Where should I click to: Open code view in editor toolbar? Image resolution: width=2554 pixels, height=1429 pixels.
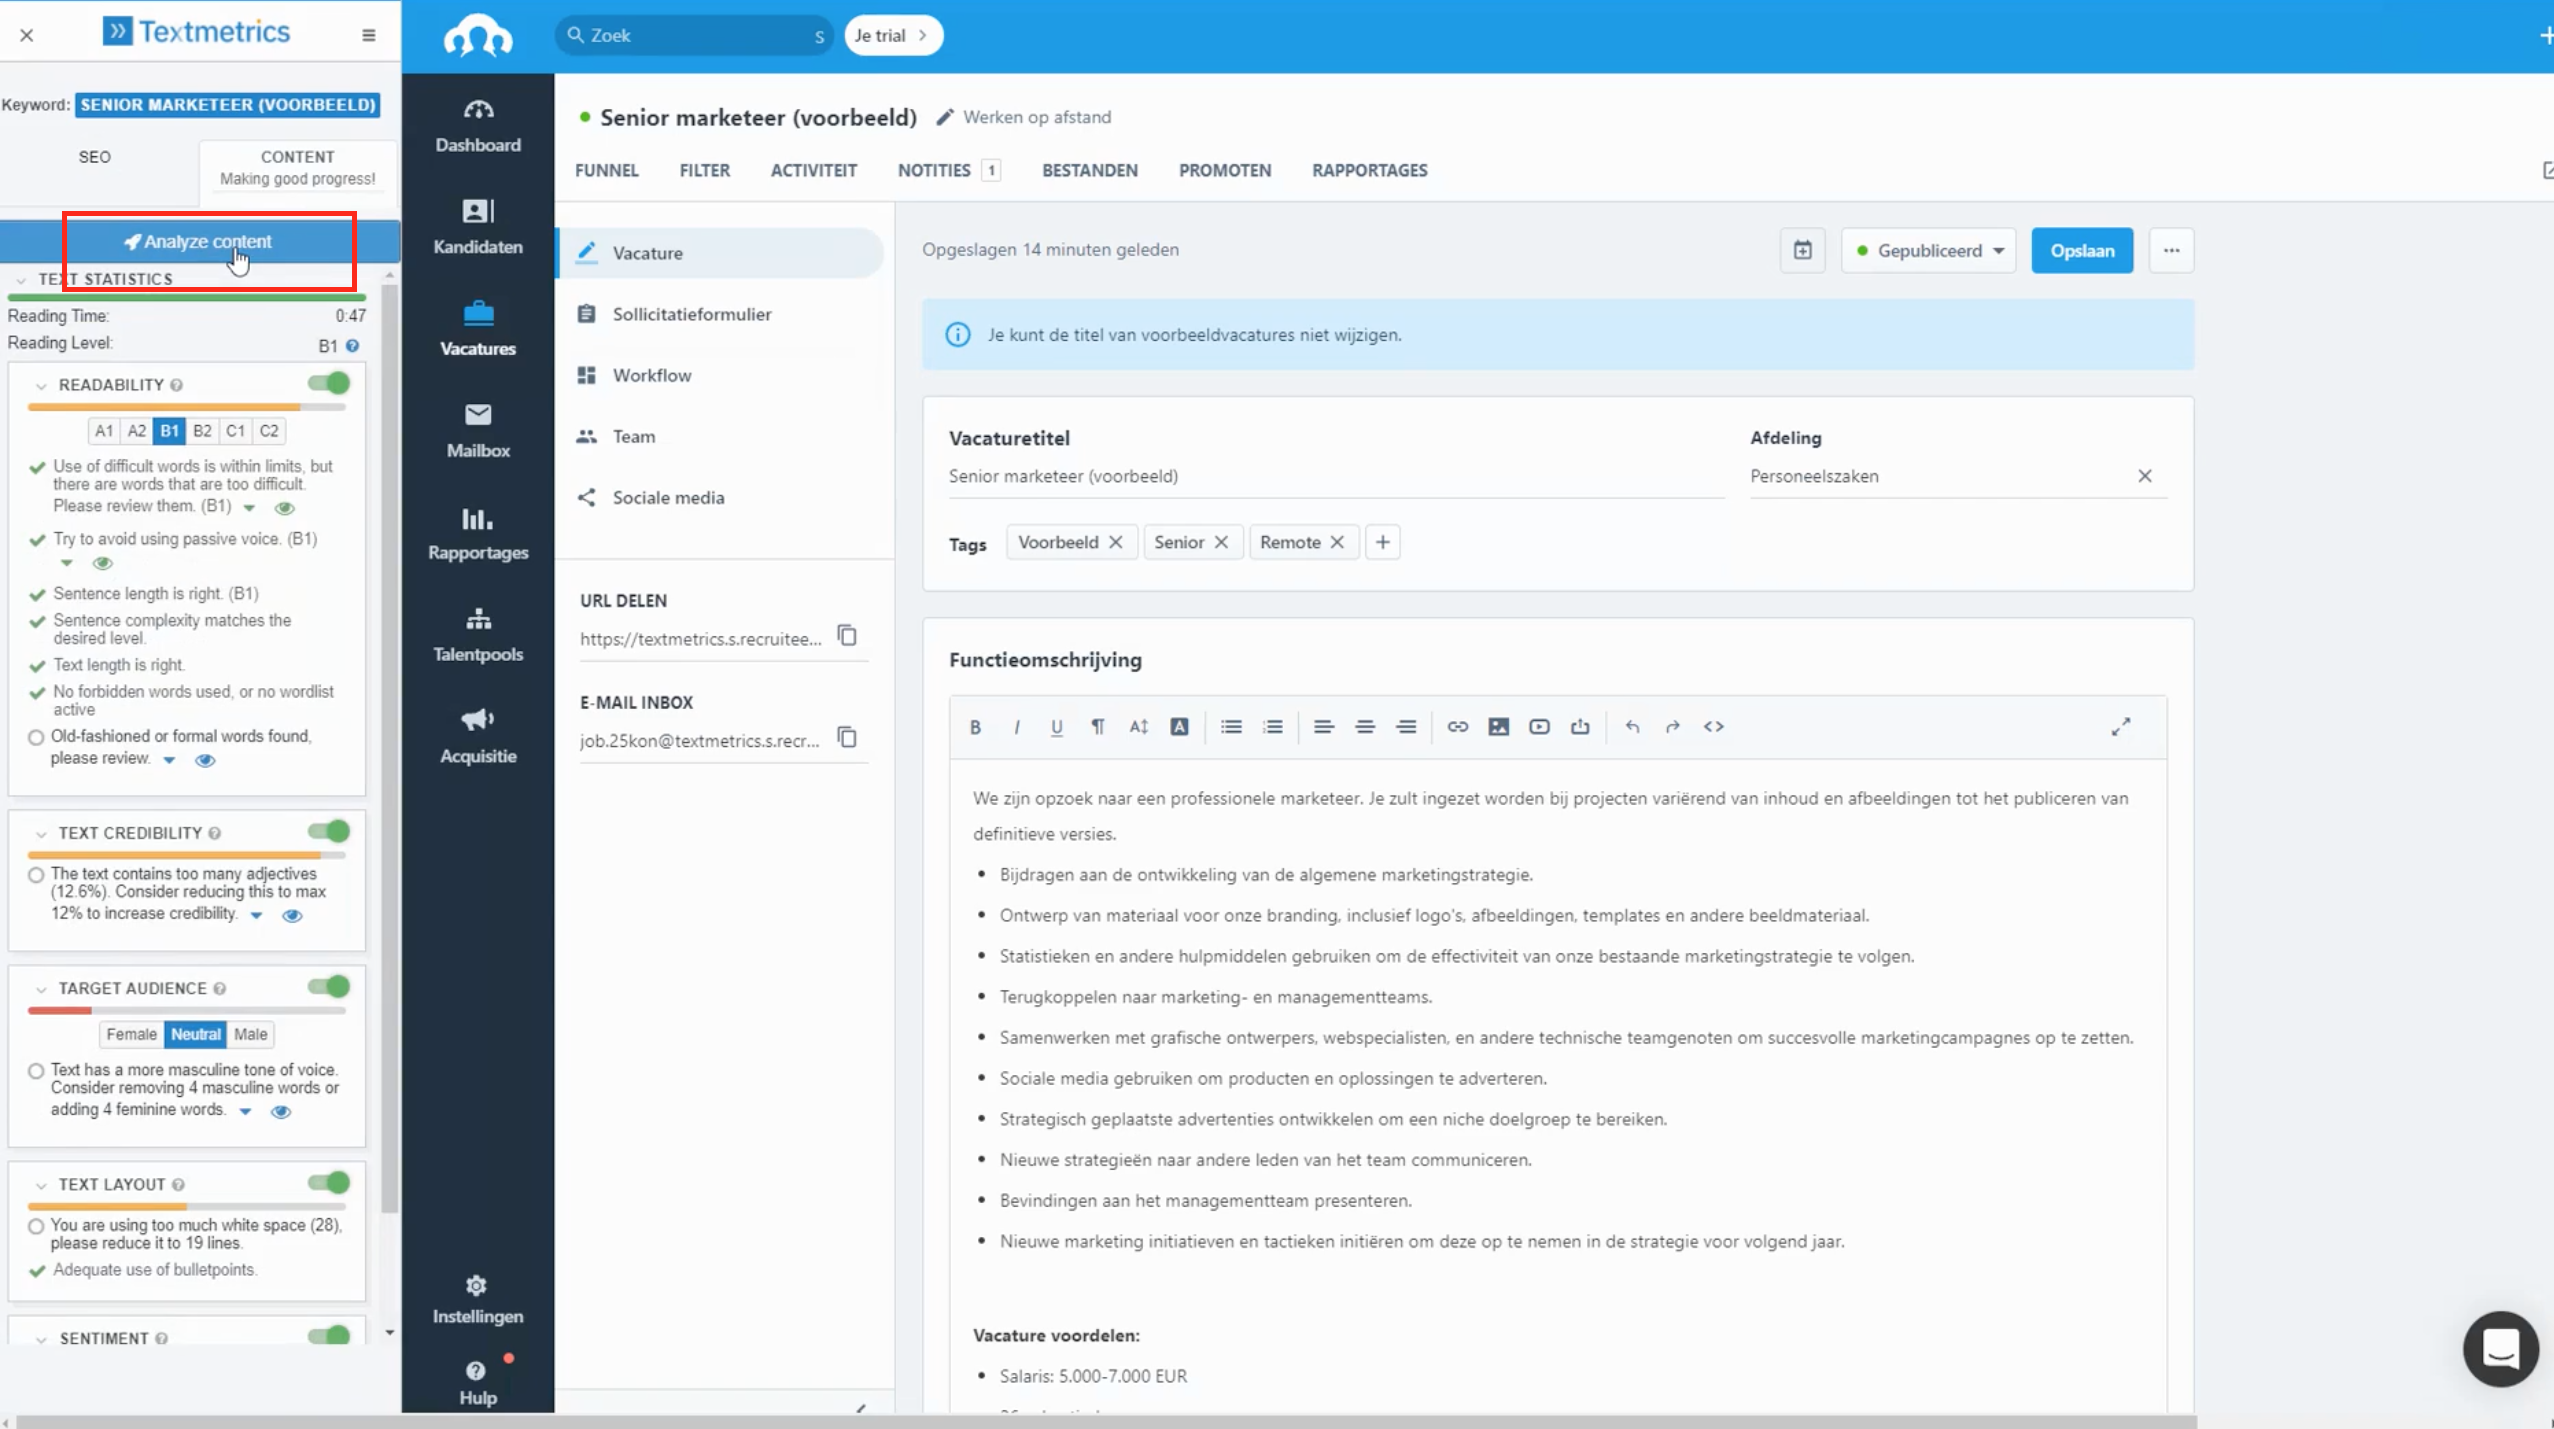(1713, 727)
